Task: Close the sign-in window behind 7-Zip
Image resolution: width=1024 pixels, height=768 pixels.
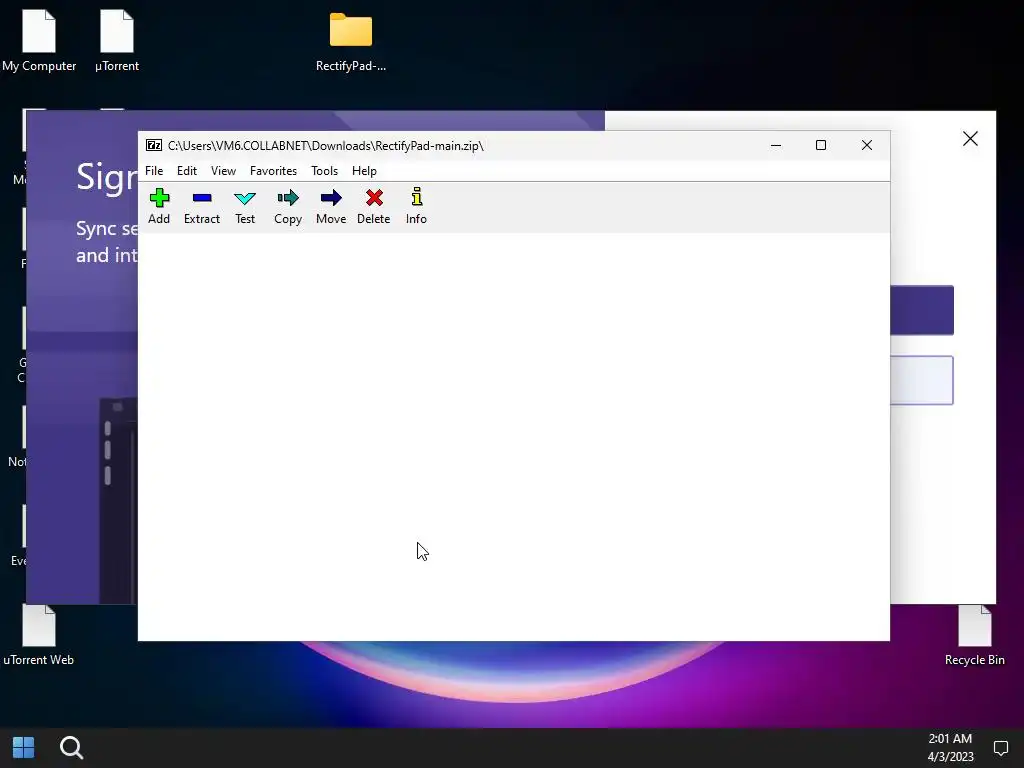Action: (x=970, y=138)
